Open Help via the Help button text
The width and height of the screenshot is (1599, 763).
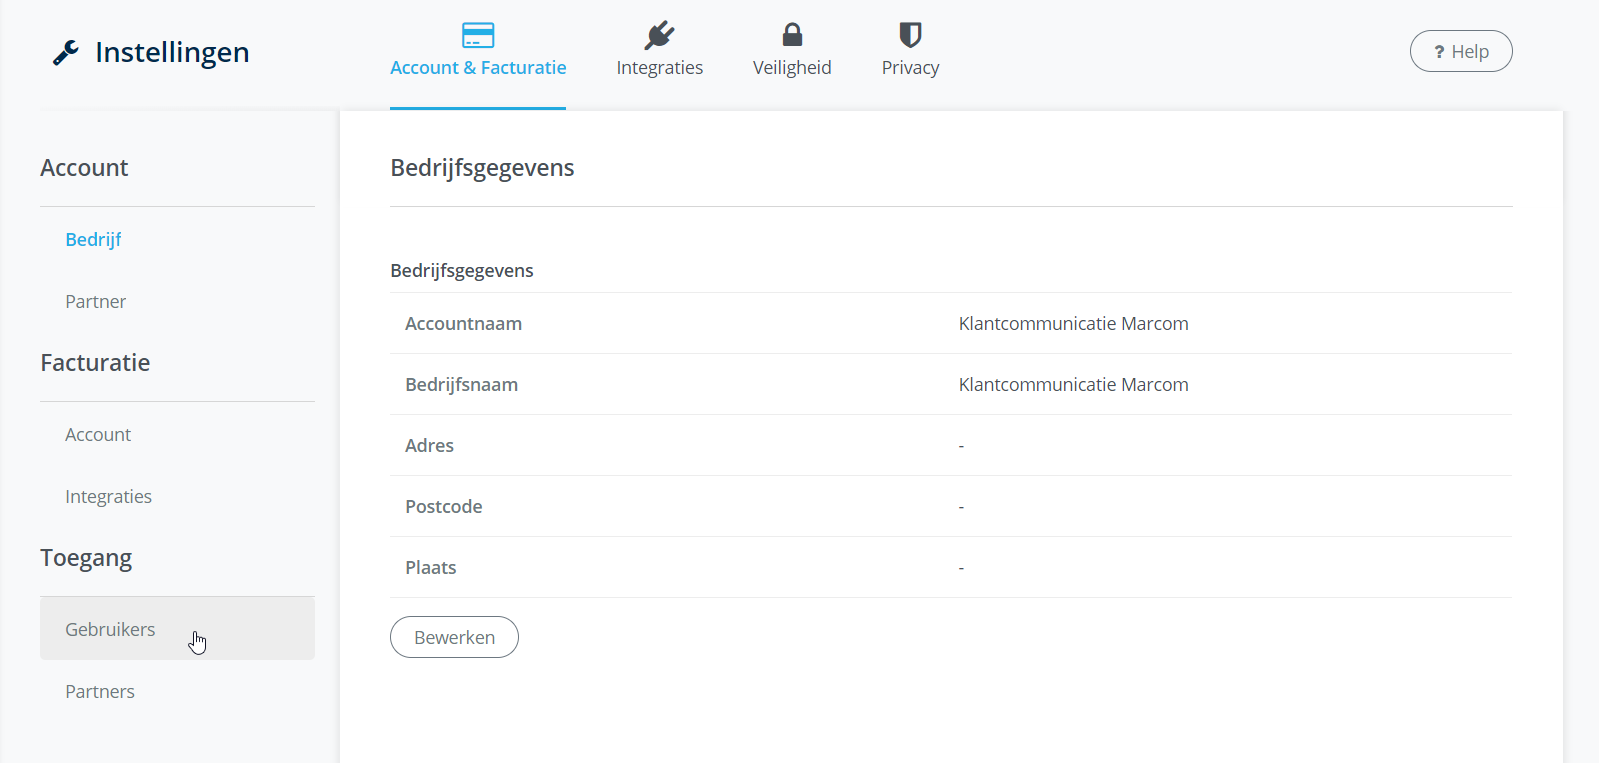(x=1470, y=52)
